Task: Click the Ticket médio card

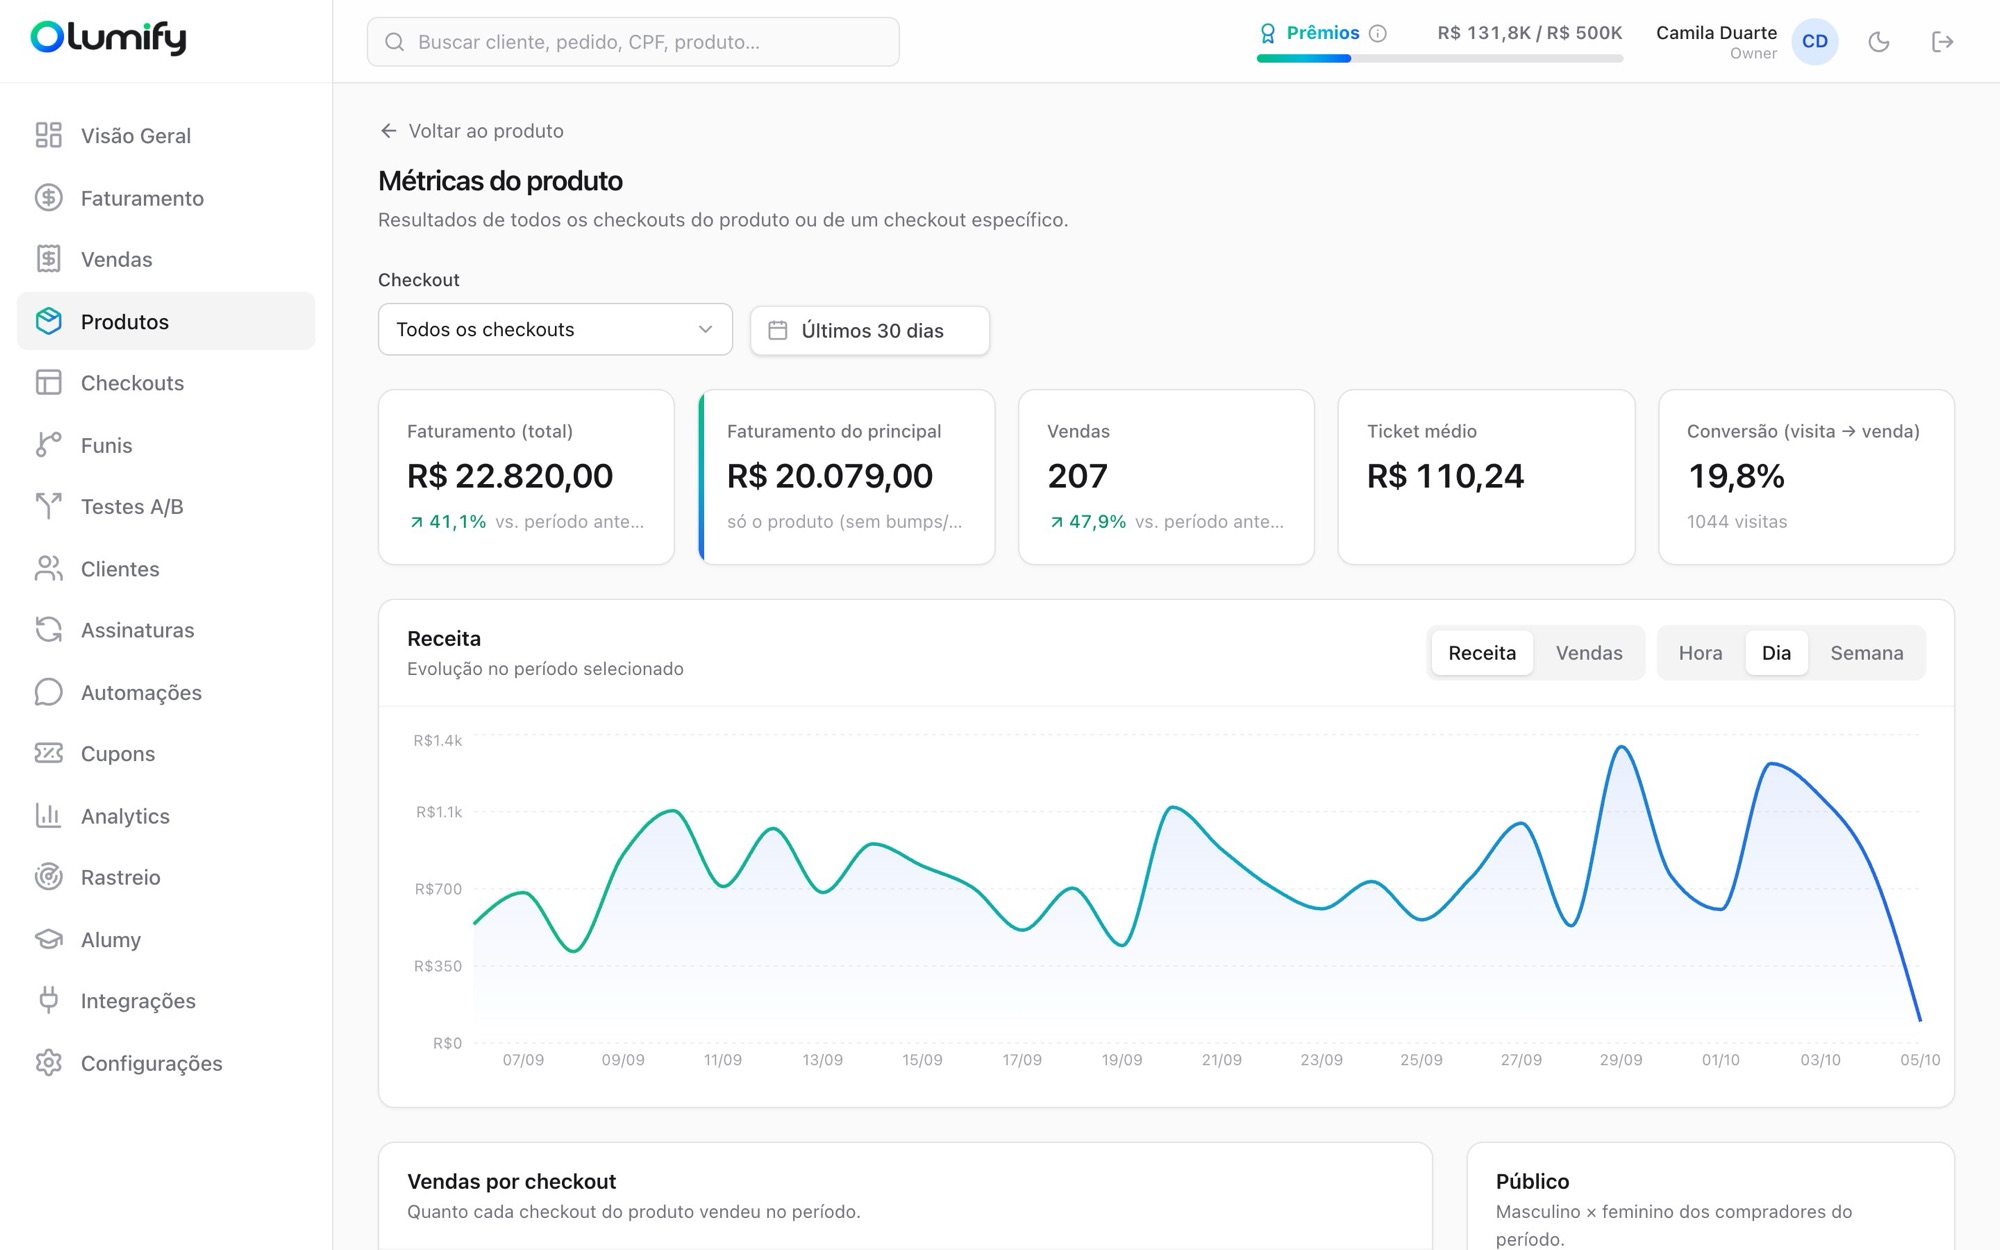Action: (x=1486, y=477)
